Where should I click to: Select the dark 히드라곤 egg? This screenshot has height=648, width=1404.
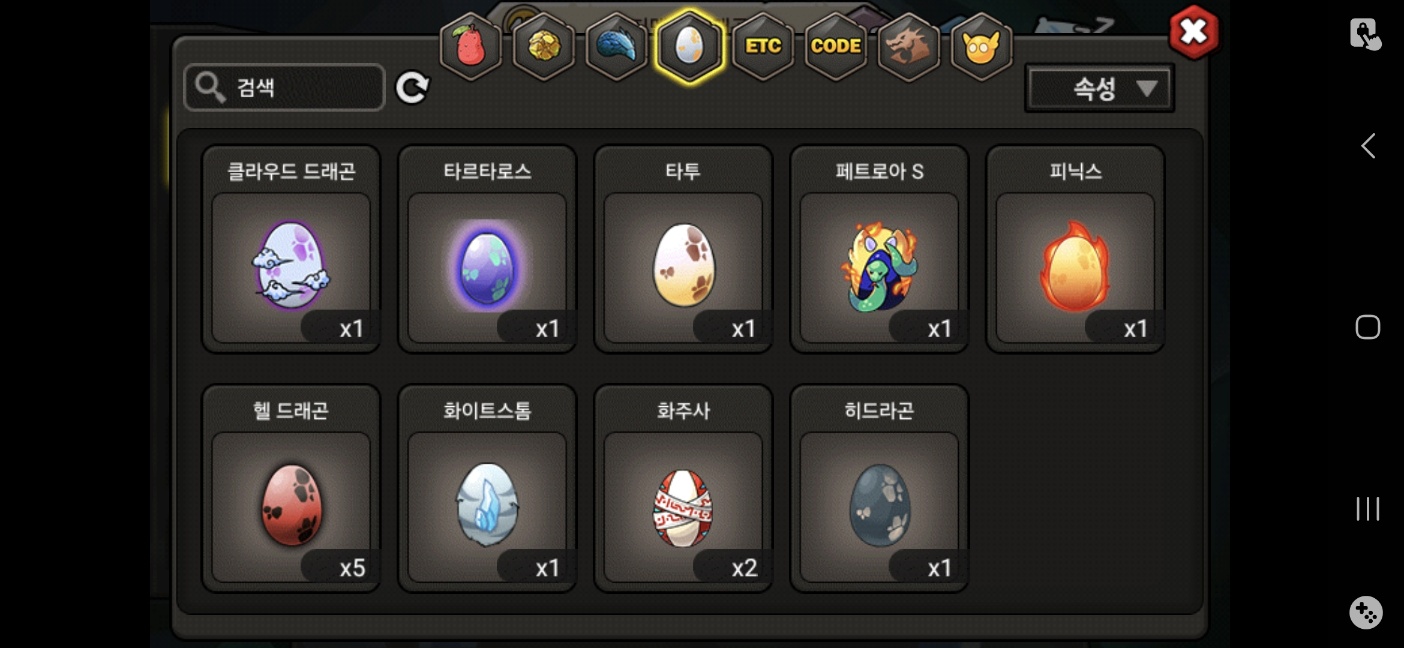(879, 488)
